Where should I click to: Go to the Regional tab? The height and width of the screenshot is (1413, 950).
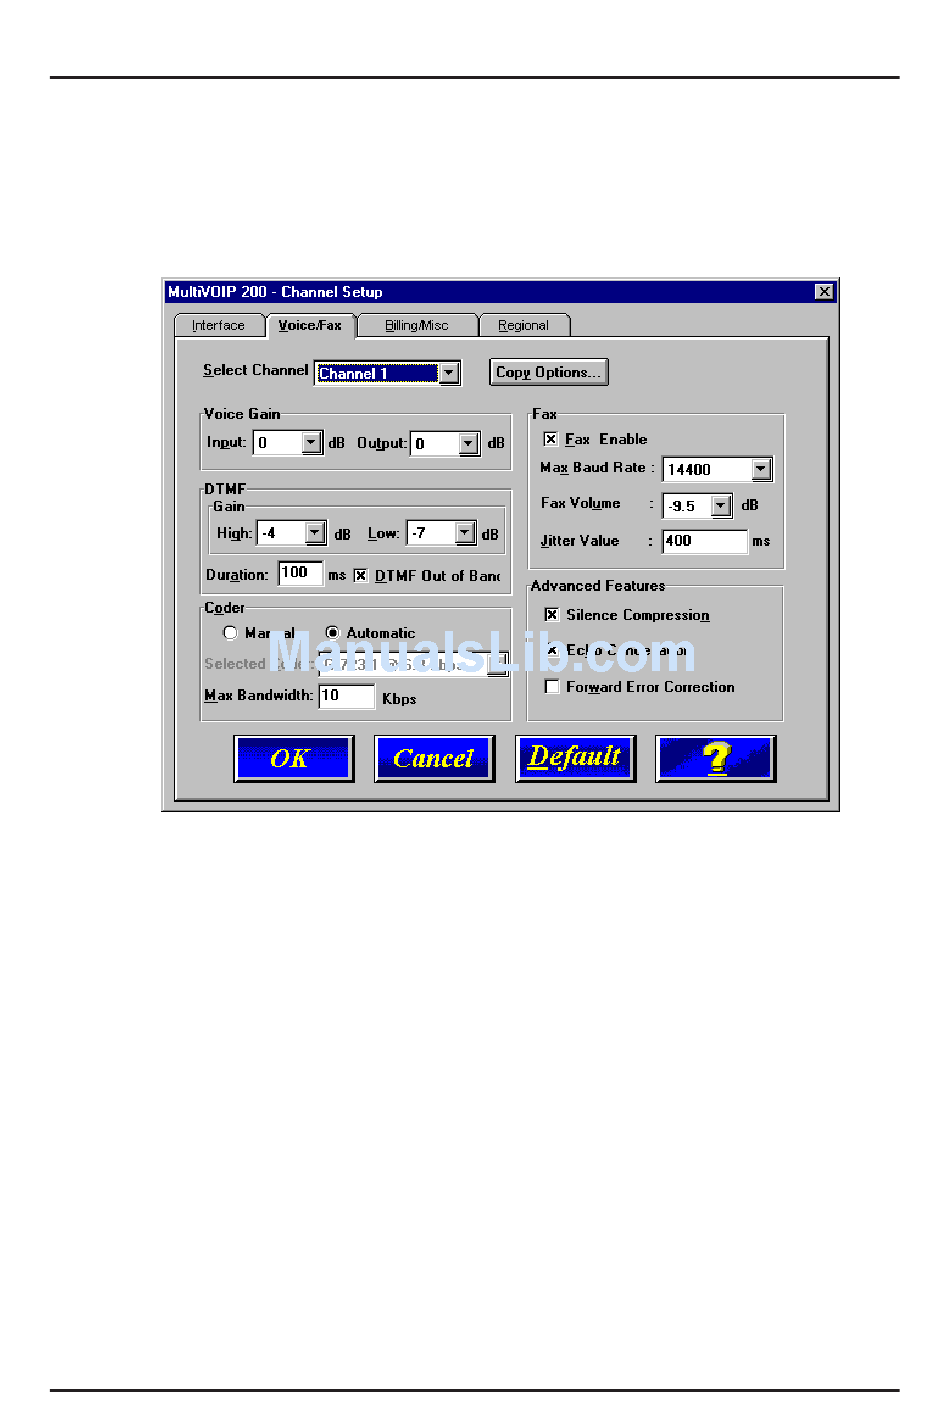pos(524,326)
